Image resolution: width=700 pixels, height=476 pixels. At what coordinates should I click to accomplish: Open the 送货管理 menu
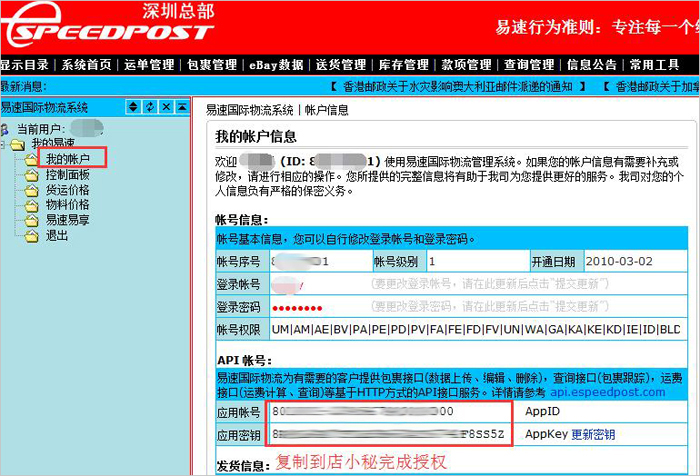(341, 65)
